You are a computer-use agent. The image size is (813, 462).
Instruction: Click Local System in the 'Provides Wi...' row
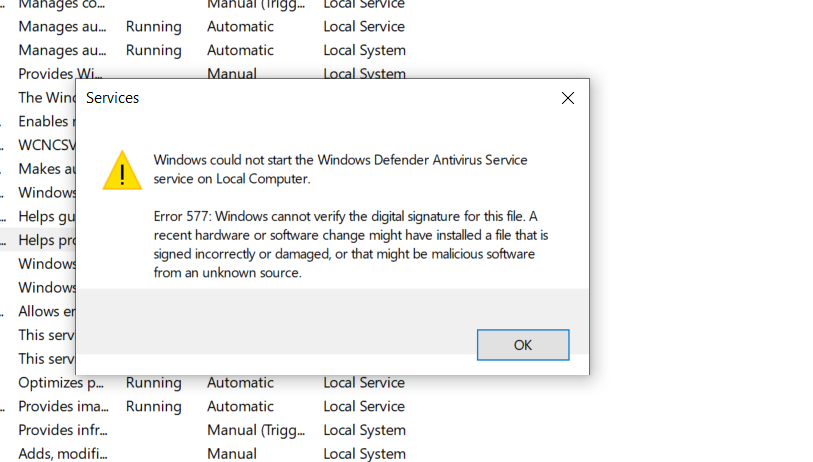[365, 74]
